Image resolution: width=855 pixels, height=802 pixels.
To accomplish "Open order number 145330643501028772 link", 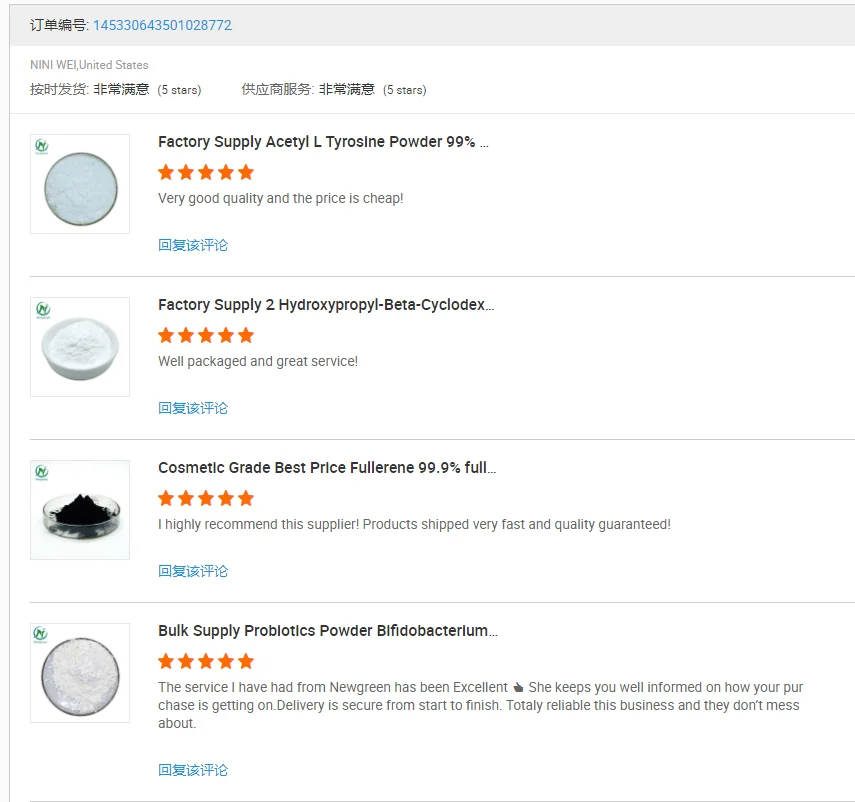I will (x=162, y=25).
